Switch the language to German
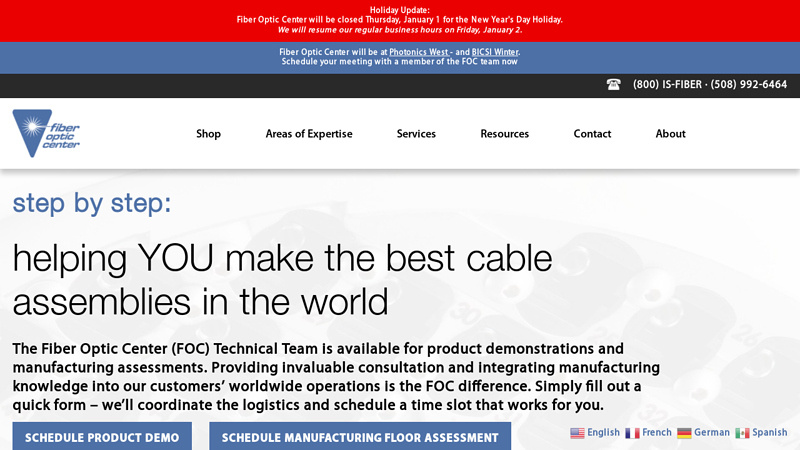The width and height of the screenshot is (800, 450). (x=712, y=433)
